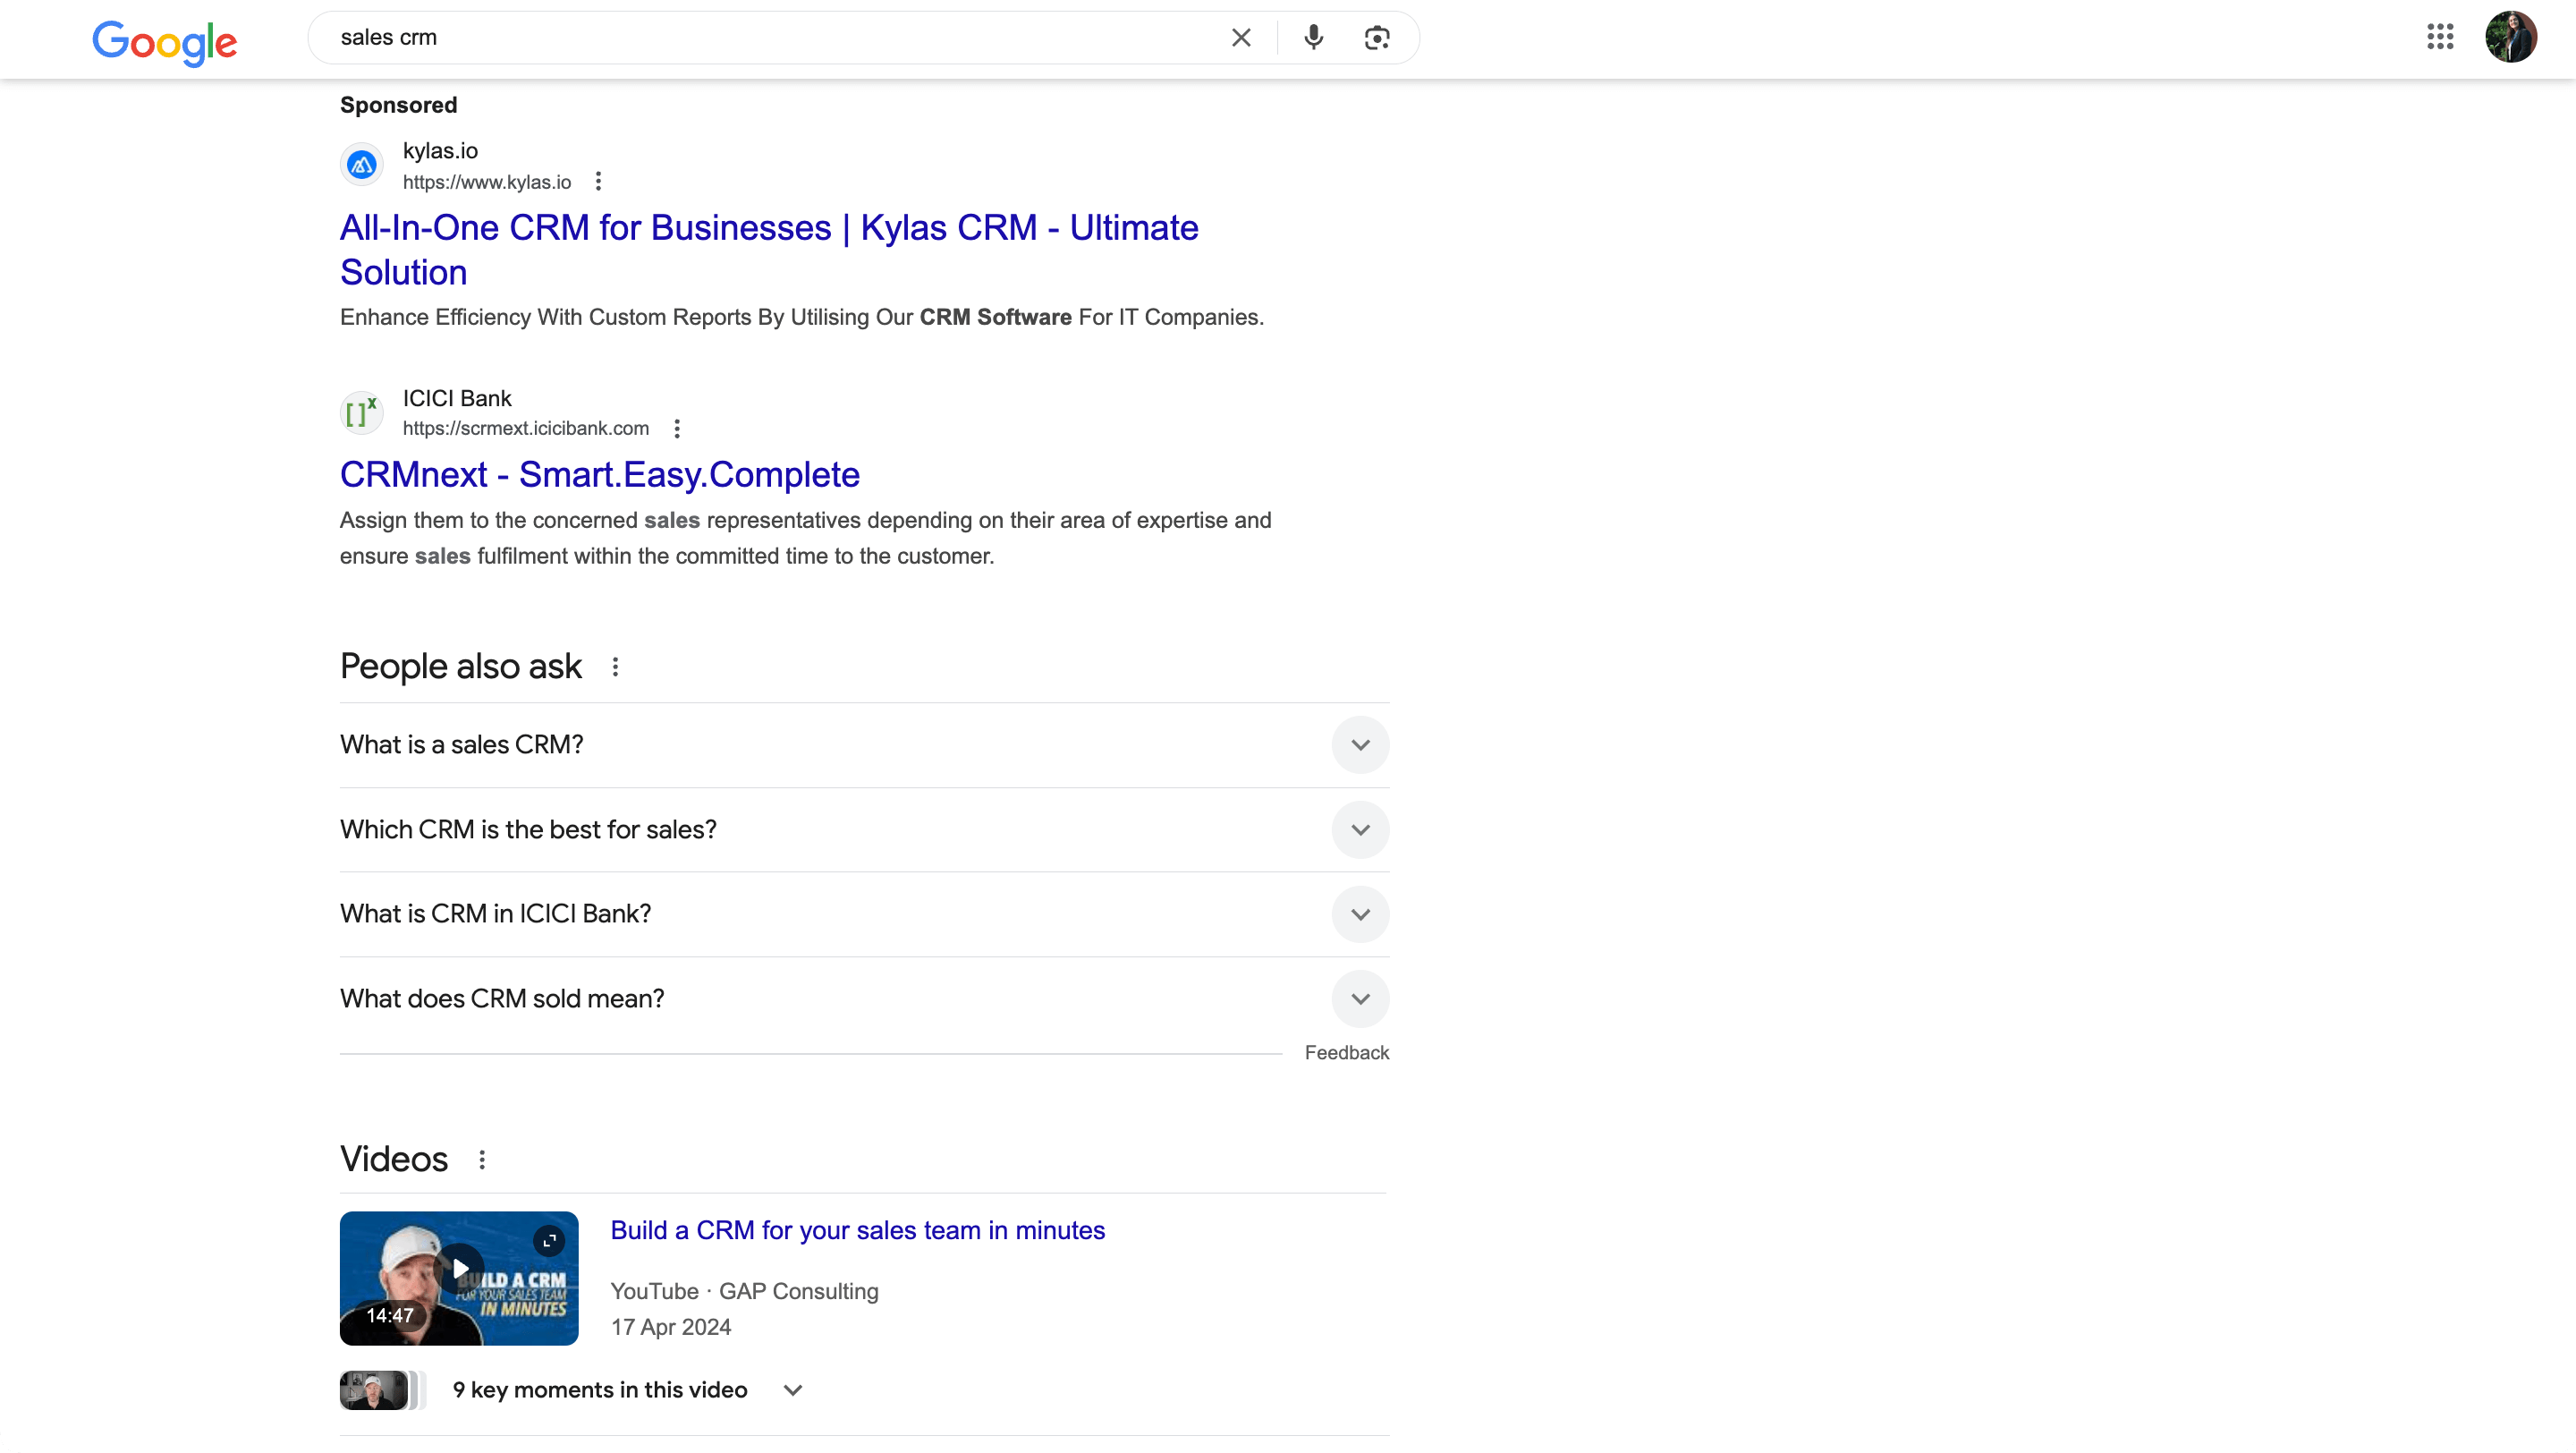Start voice search using the microphone icon

click(x=1313, y=37)
